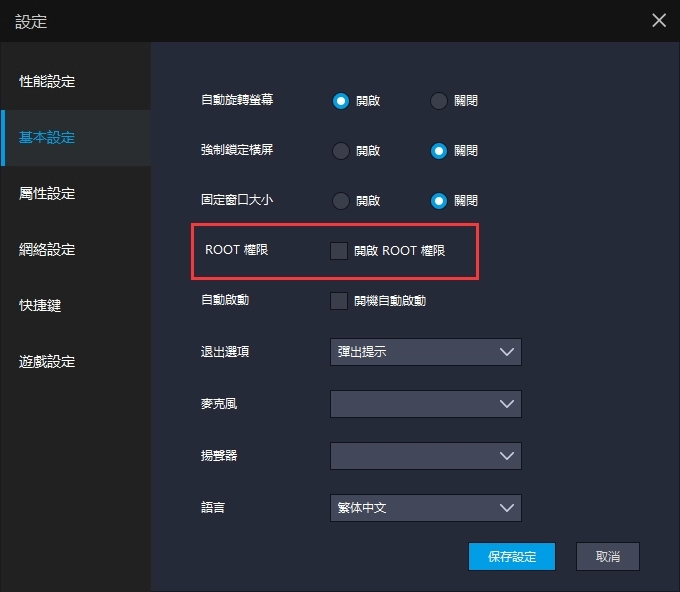The image size is (680, 592).
Task: Expand the 退出選項 dropdown
Action: 425,352
